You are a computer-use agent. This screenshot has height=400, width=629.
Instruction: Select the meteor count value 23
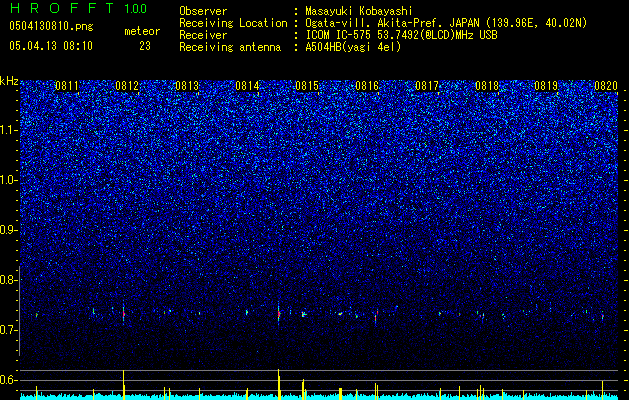[145, 46]
